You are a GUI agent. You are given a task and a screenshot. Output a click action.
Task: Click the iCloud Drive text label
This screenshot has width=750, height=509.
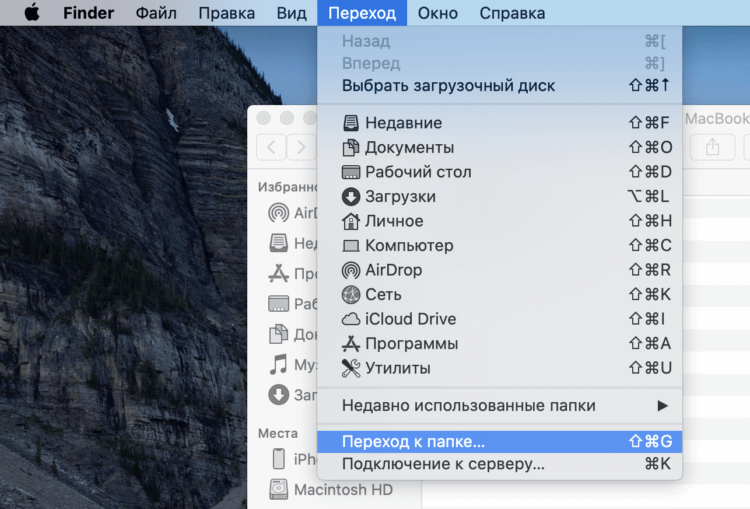click(x=410, y=319)
